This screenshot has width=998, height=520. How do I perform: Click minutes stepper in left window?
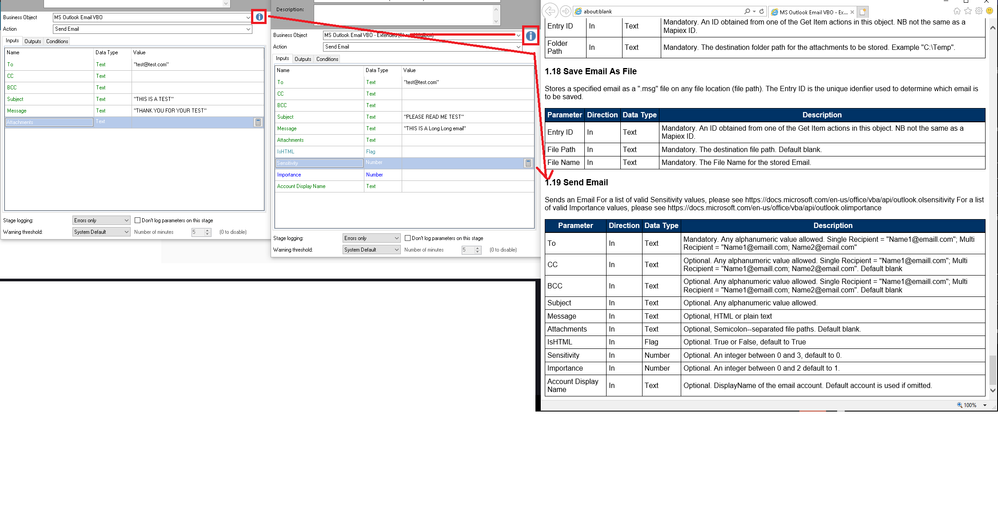(x=207, y=232)
